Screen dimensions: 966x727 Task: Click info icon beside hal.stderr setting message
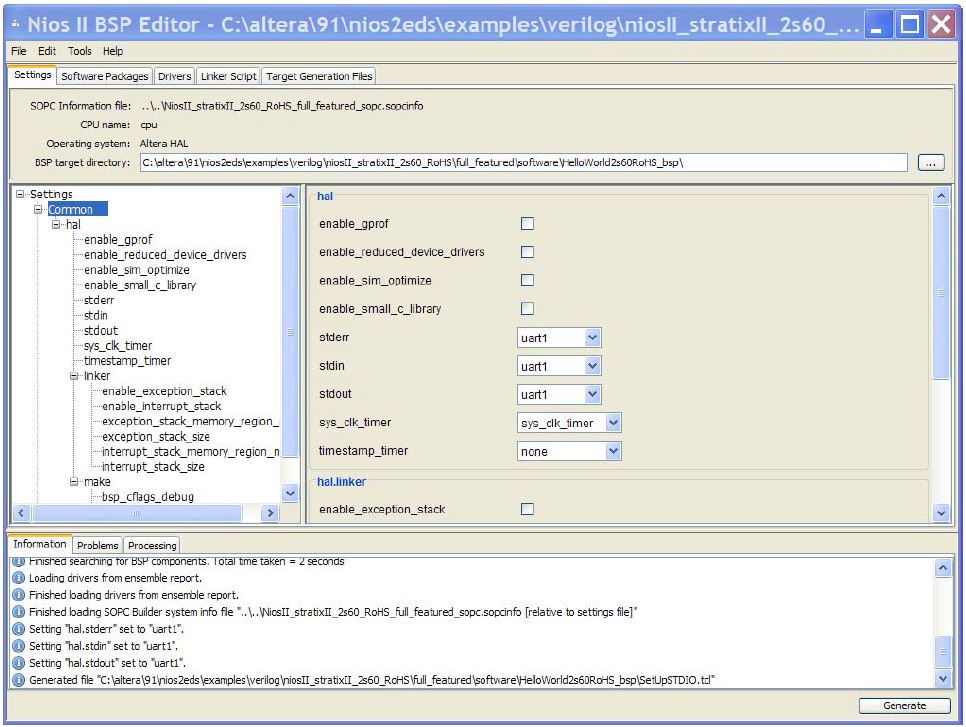pos(19,629)
